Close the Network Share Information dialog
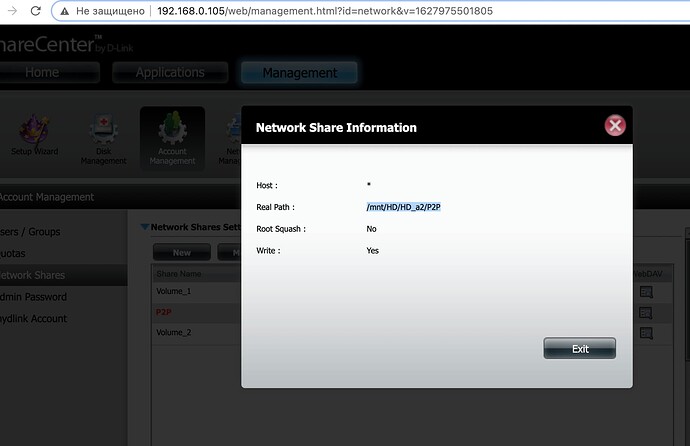The image size is (690, 446). [x=615, y=126]
